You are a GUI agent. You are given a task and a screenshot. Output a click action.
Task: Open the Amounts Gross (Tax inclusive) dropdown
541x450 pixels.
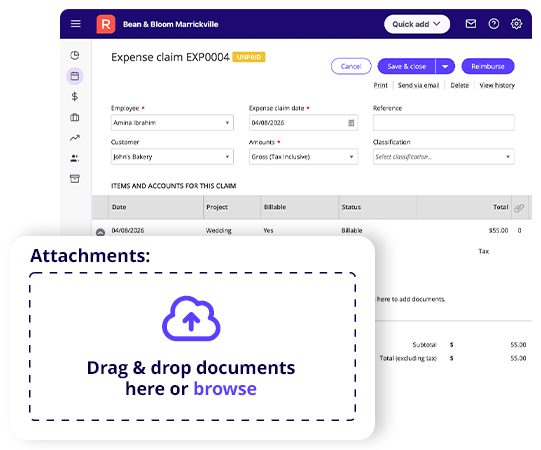(303, 157)
